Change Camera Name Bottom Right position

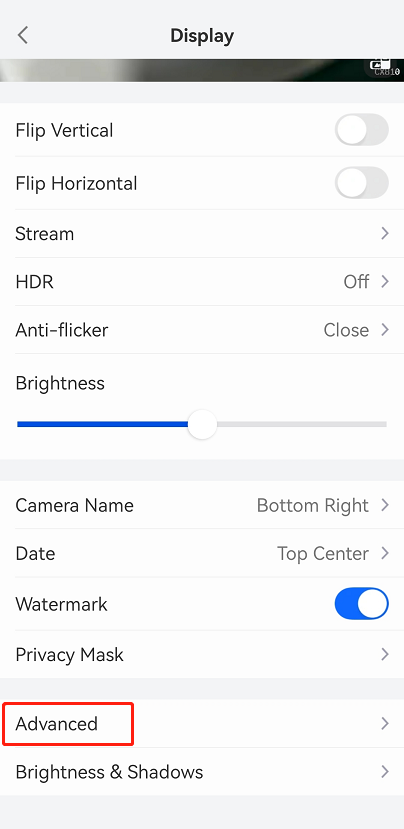tap(313, 505)
